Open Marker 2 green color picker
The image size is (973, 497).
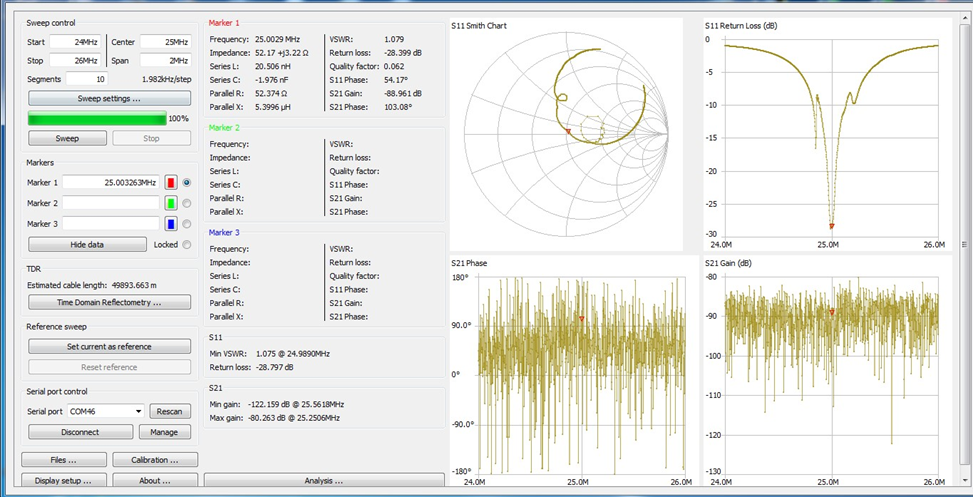click(171, 203)
